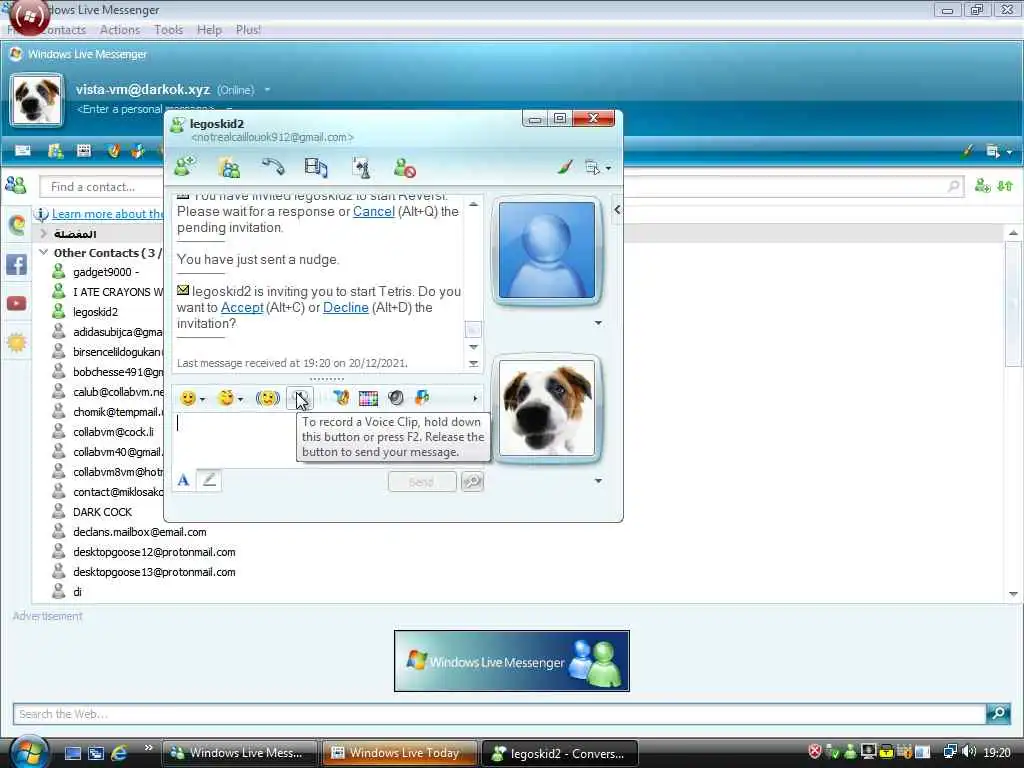
Task: Open the weather sun tab in sidebar
Action: (x=16, y=342)
